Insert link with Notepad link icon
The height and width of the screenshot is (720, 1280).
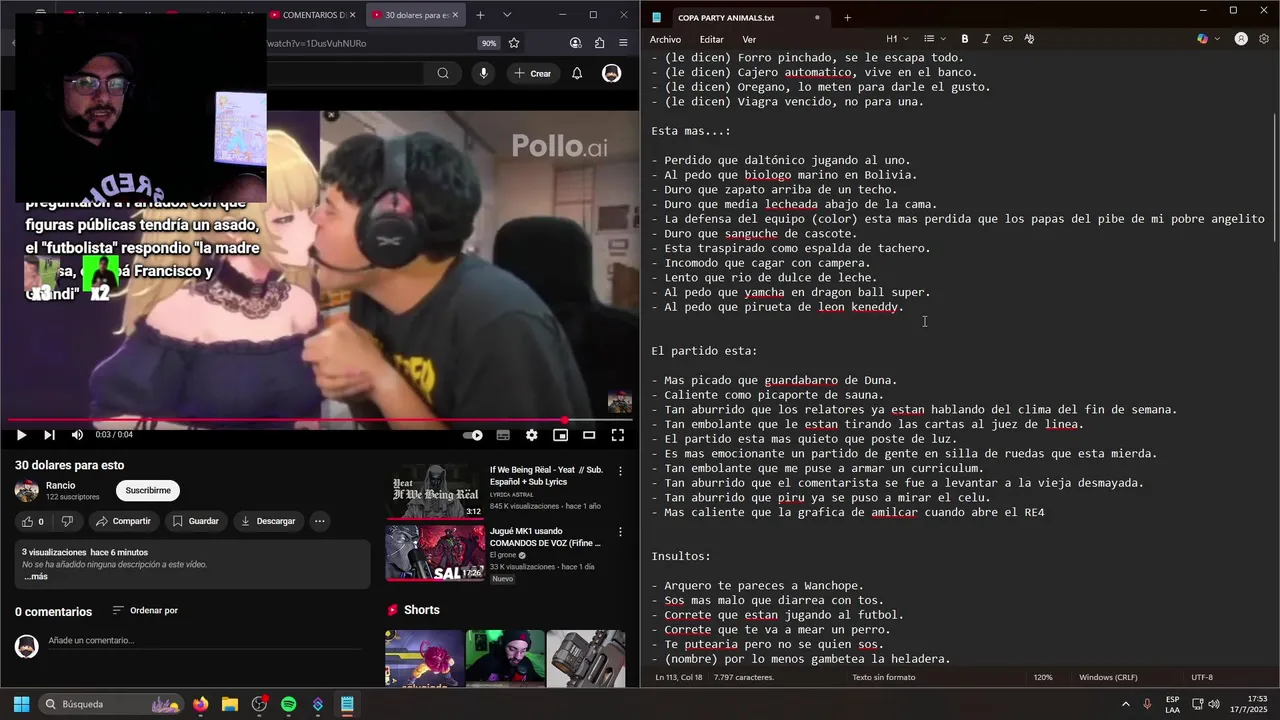coord(1008,39)
